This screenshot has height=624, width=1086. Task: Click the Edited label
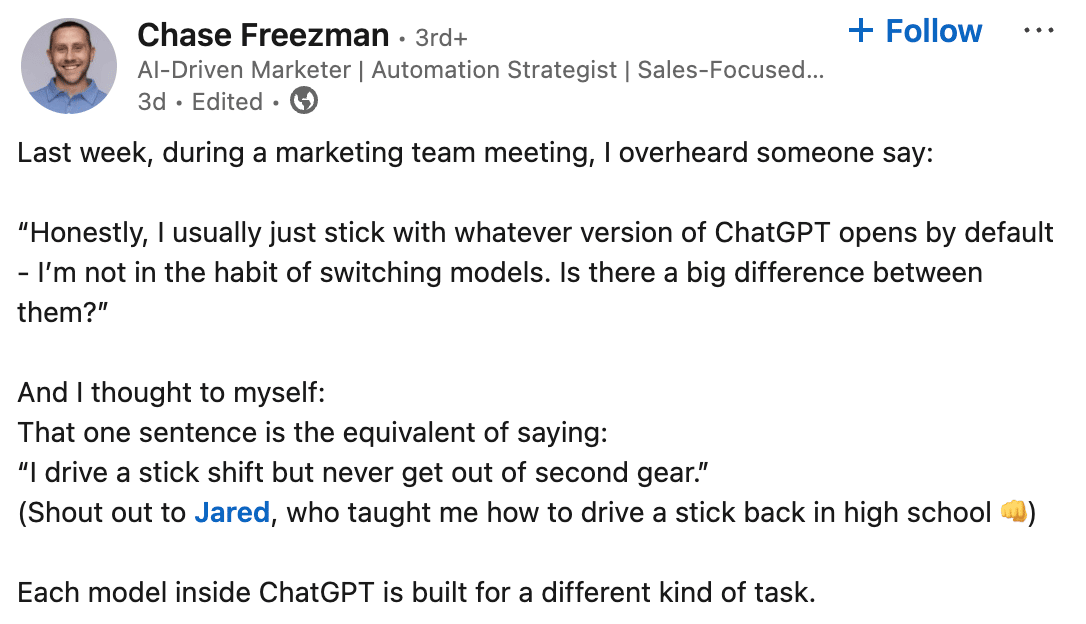227,102
